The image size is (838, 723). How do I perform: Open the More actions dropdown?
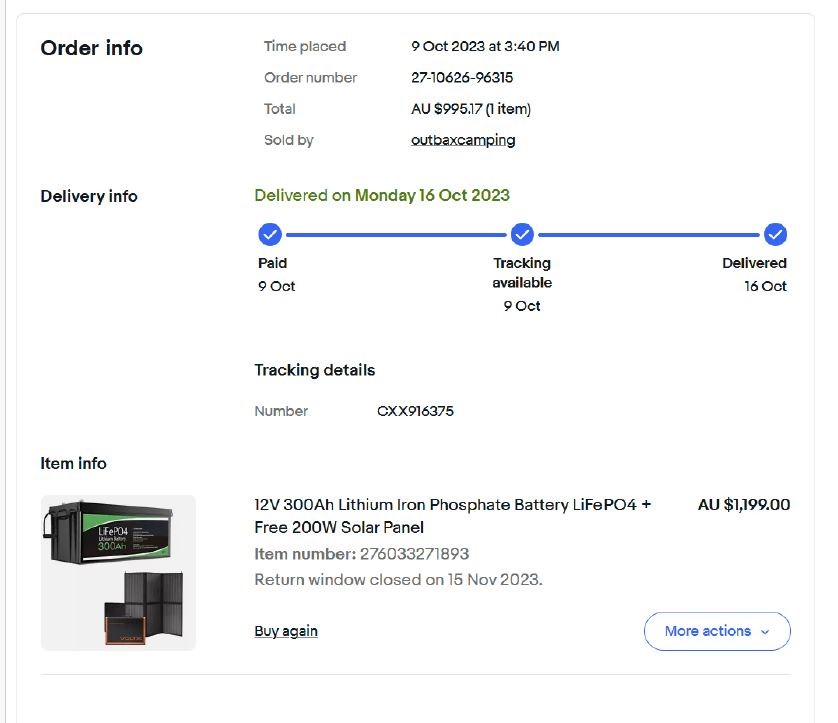717,631
